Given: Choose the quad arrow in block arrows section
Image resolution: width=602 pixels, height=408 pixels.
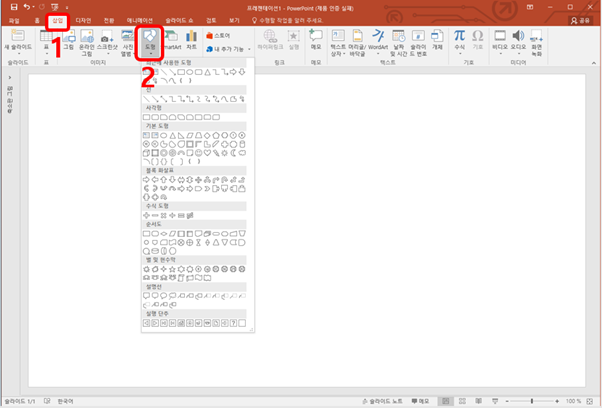Looking at the screenshot, I should coord(198,180).
